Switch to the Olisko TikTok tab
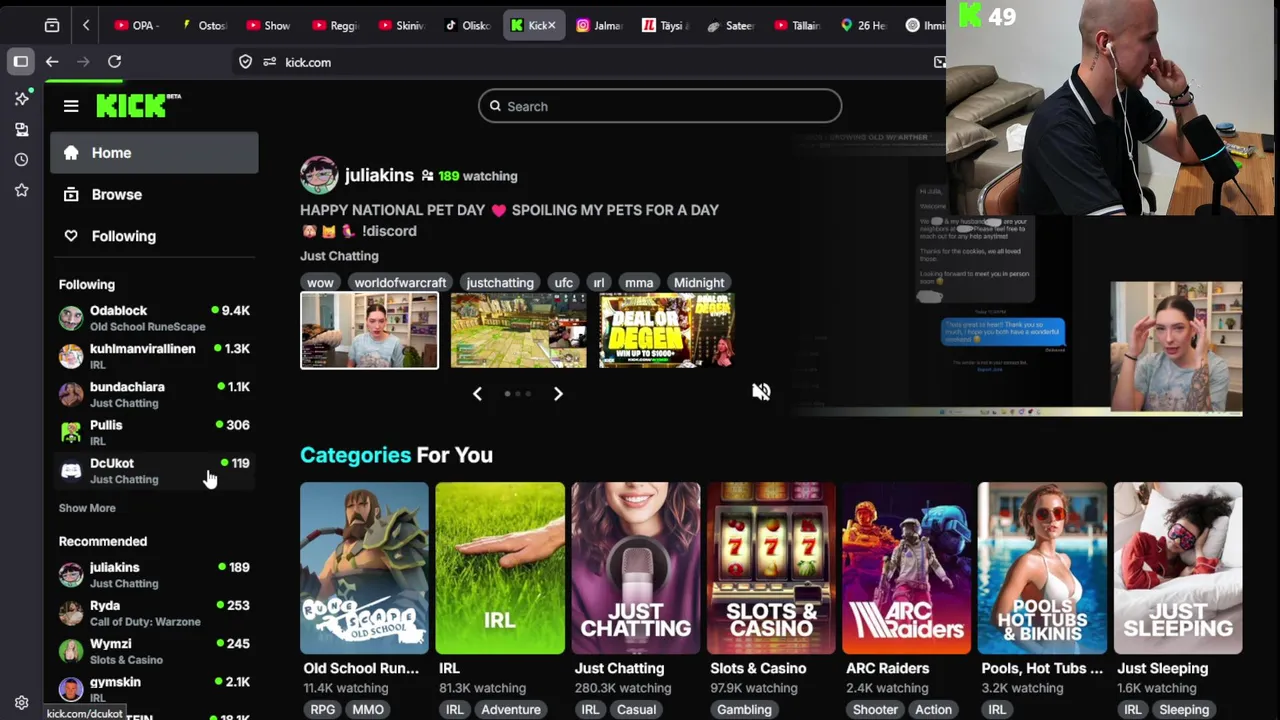Viewport: 1280px width, 720px height. 467,25
